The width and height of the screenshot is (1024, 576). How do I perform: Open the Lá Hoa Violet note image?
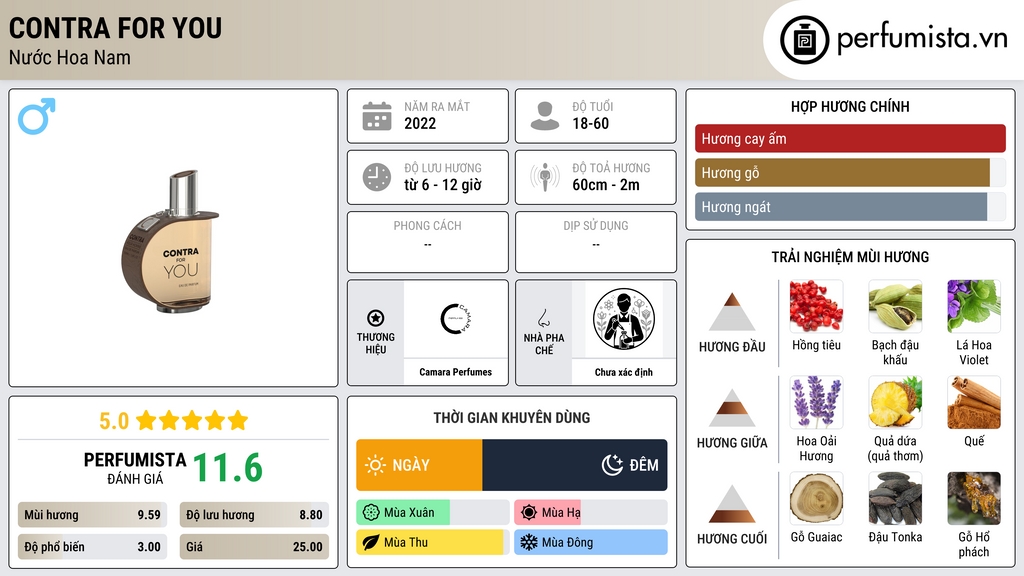974,306
